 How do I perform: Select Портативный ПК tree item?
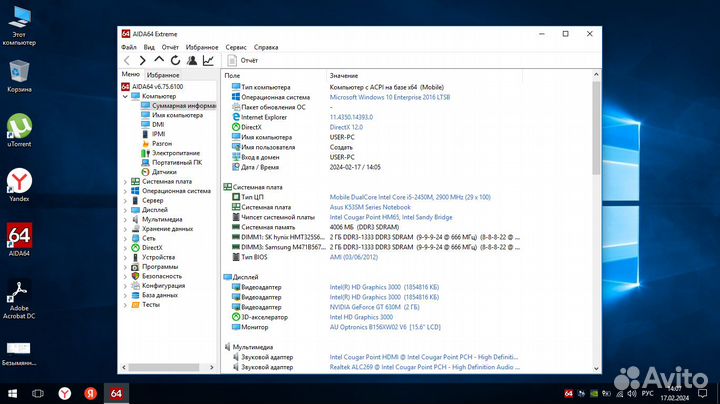(172, 163)
